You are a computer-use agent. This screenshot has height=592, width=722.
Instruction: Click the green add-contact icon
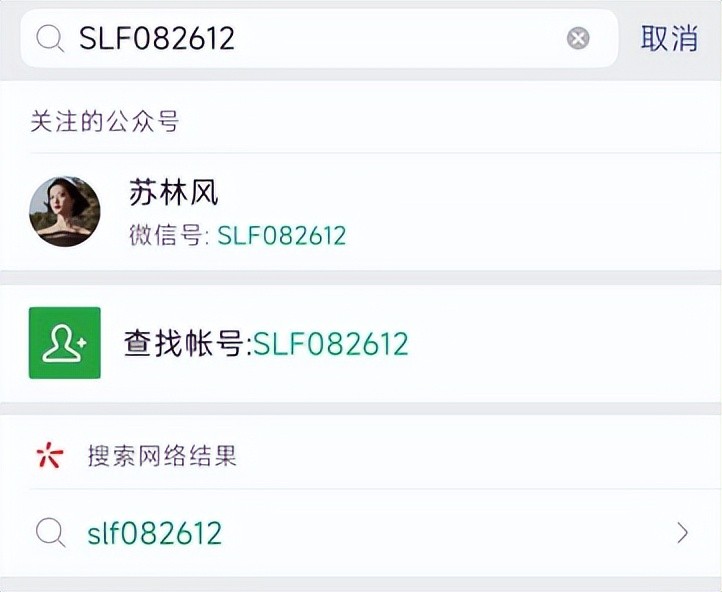pos(65,343)
